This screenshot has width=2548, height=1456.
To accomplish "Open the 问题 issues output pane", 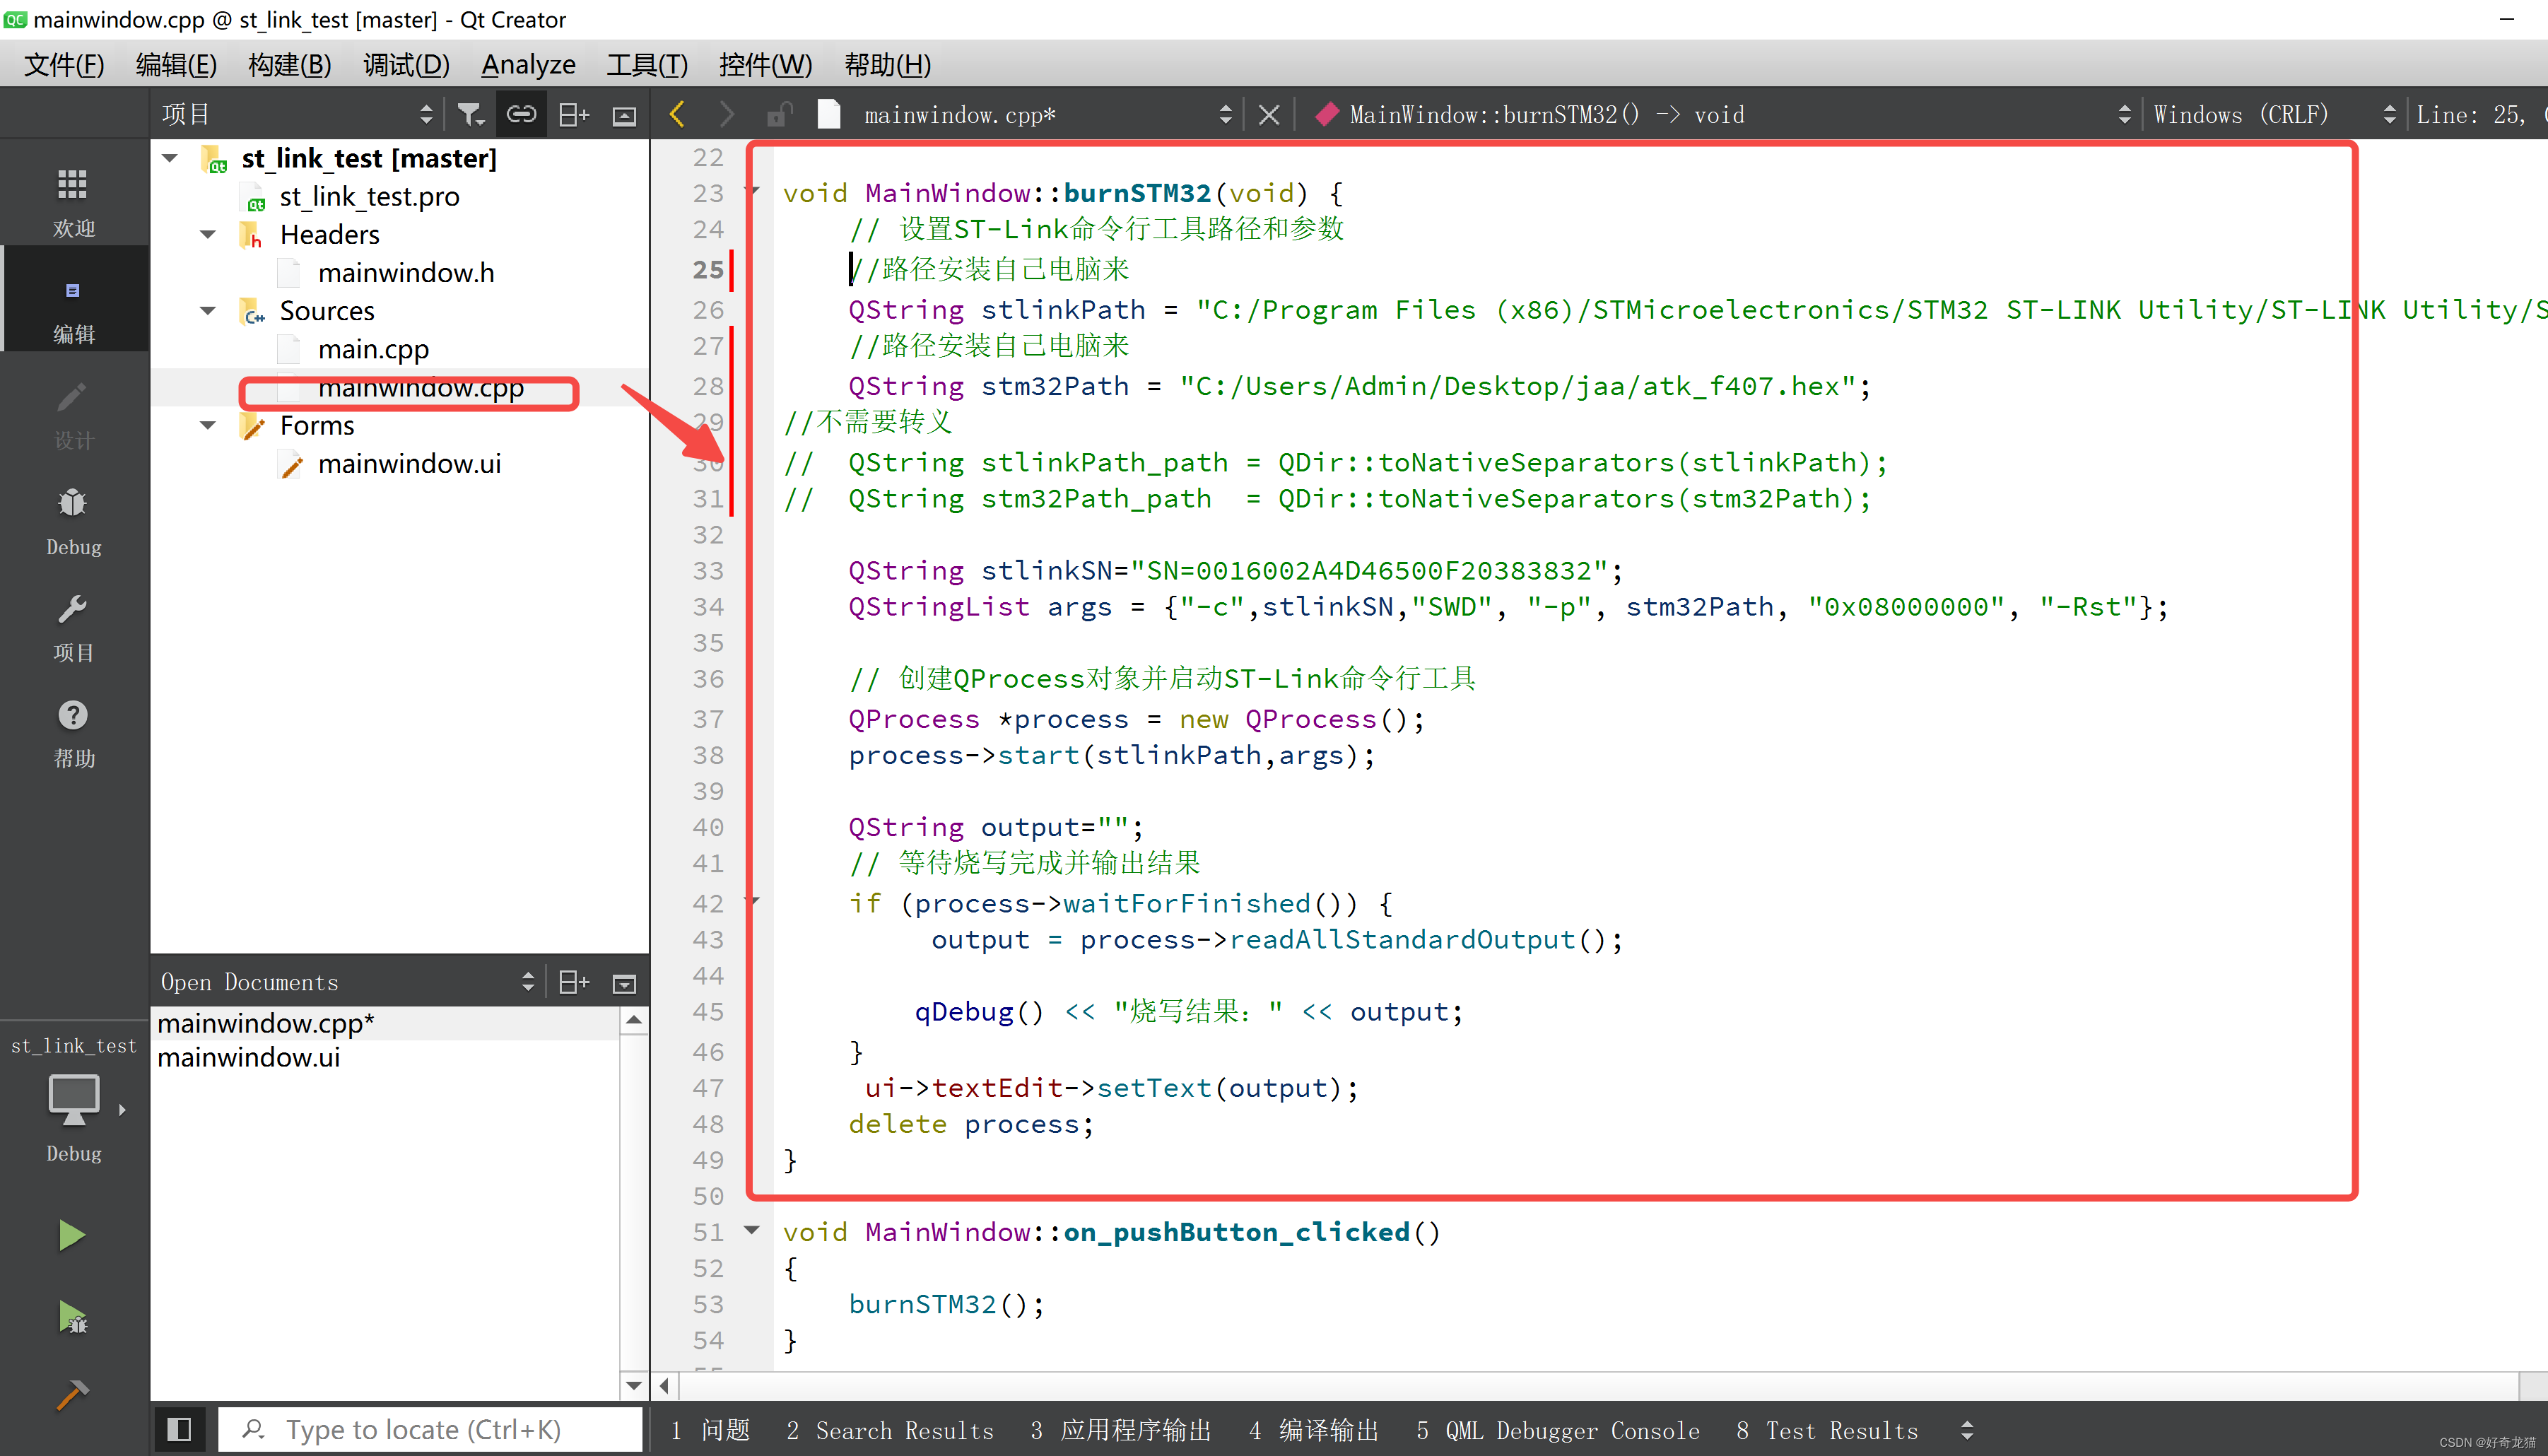I will pyautogui.click(x=711, y=1430).
